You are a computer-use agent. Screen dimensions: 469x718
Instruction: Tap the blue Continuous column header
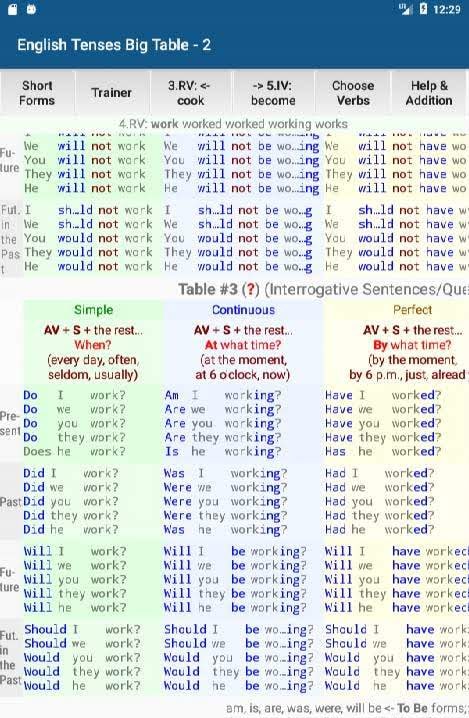tap(243, 310)
